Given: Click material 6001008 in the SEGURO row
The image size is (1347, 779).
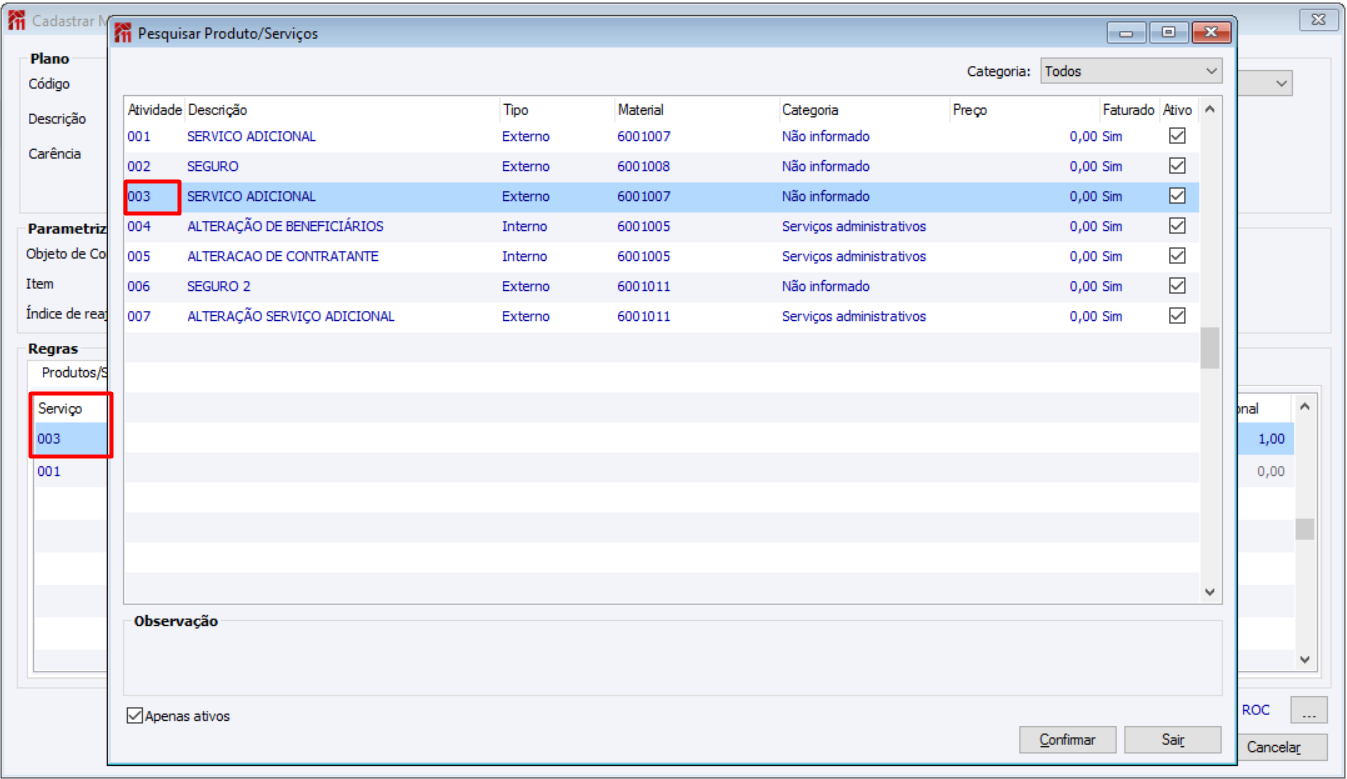Looking at the screenshot, I should pyautogui.click(x=644, y=166).
